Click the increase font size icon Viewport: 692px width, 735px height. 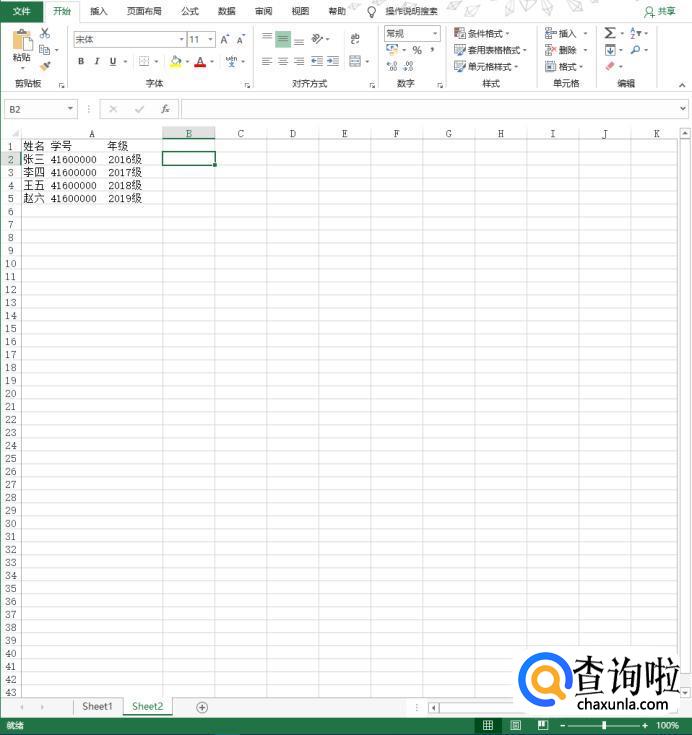(224, 39)
